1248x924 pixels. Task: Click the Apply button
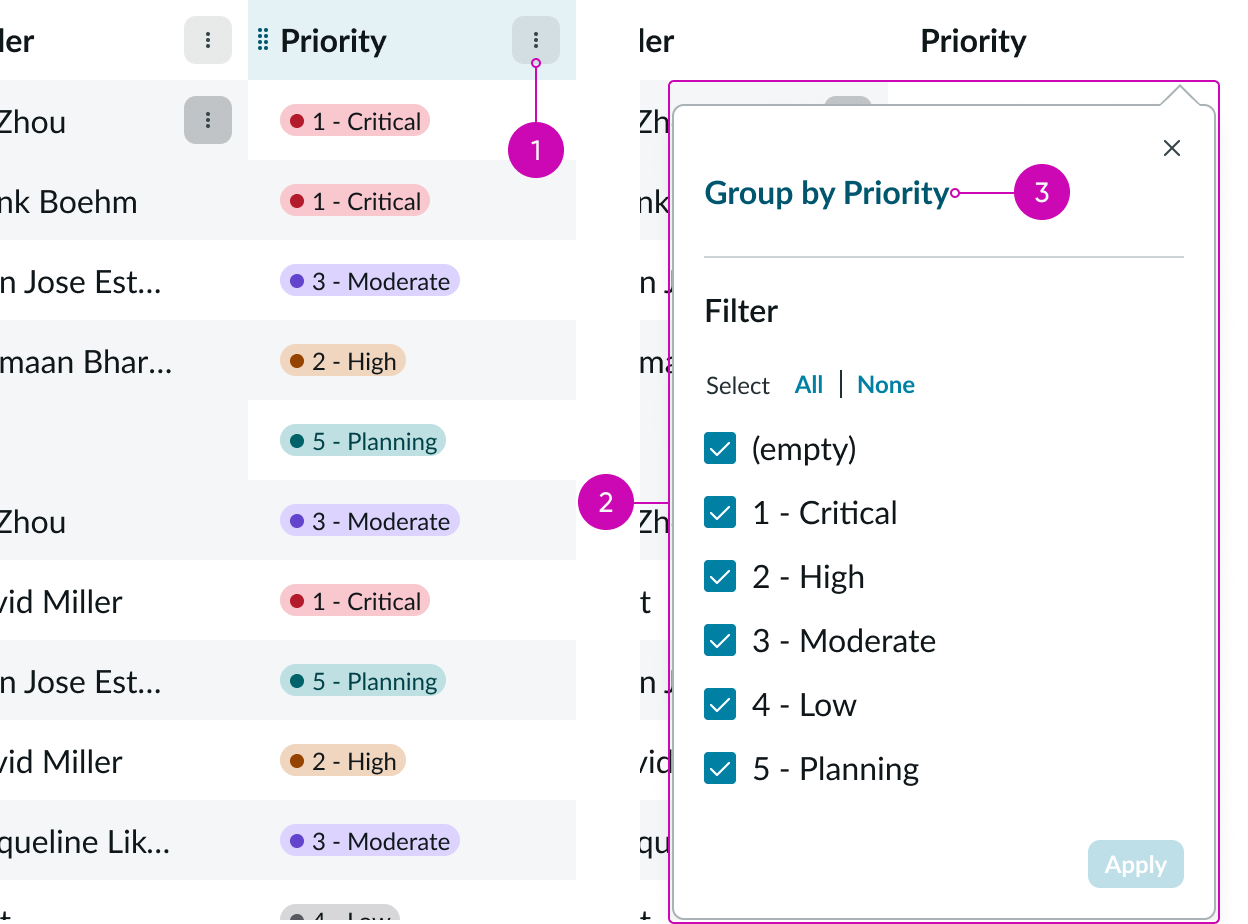1135,864
